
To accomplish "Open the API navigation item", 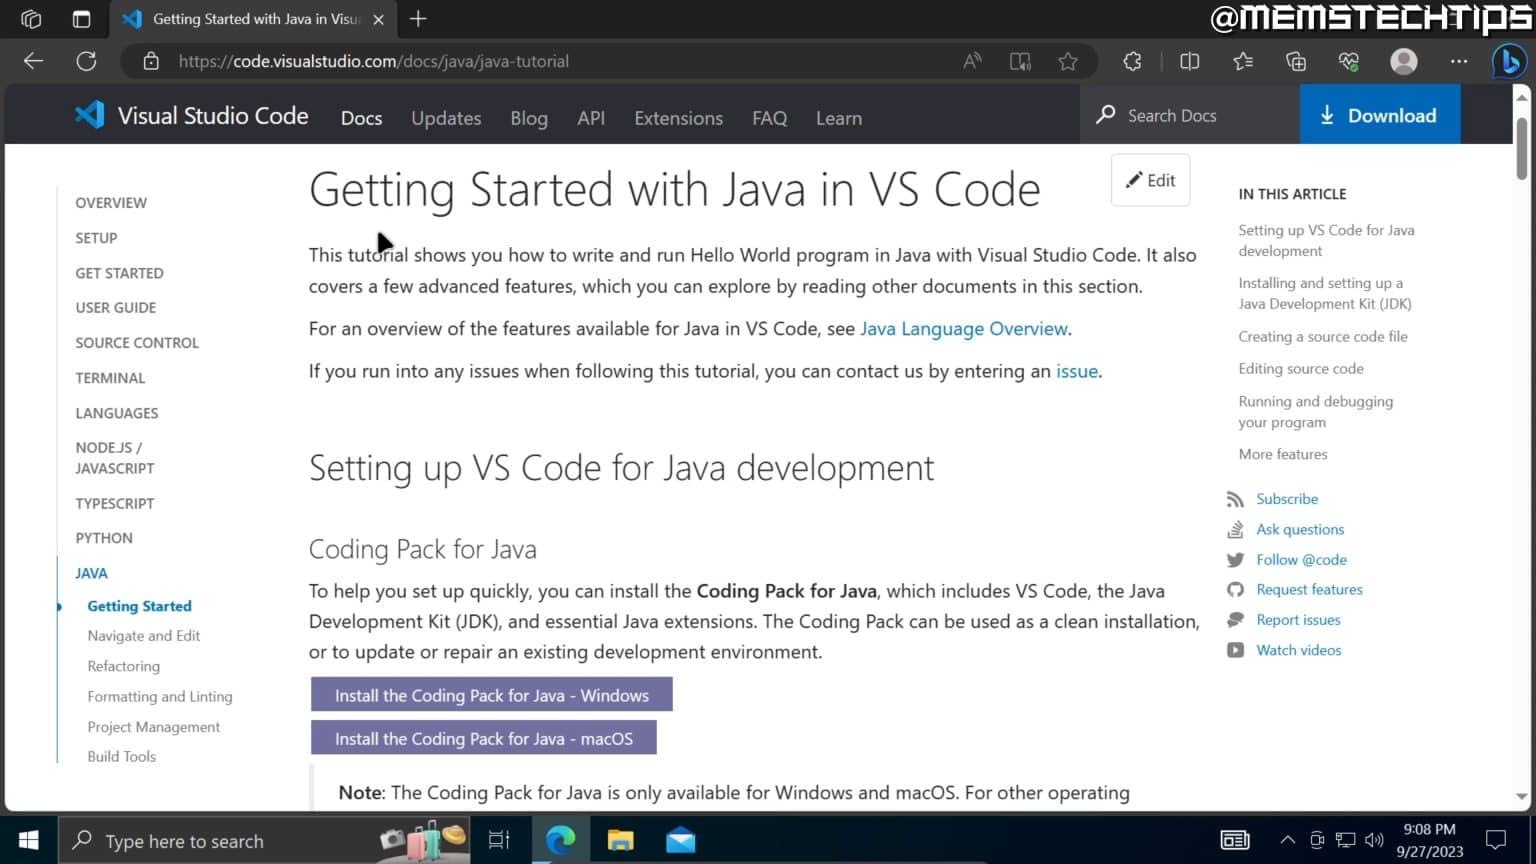I will click(591, 118).
